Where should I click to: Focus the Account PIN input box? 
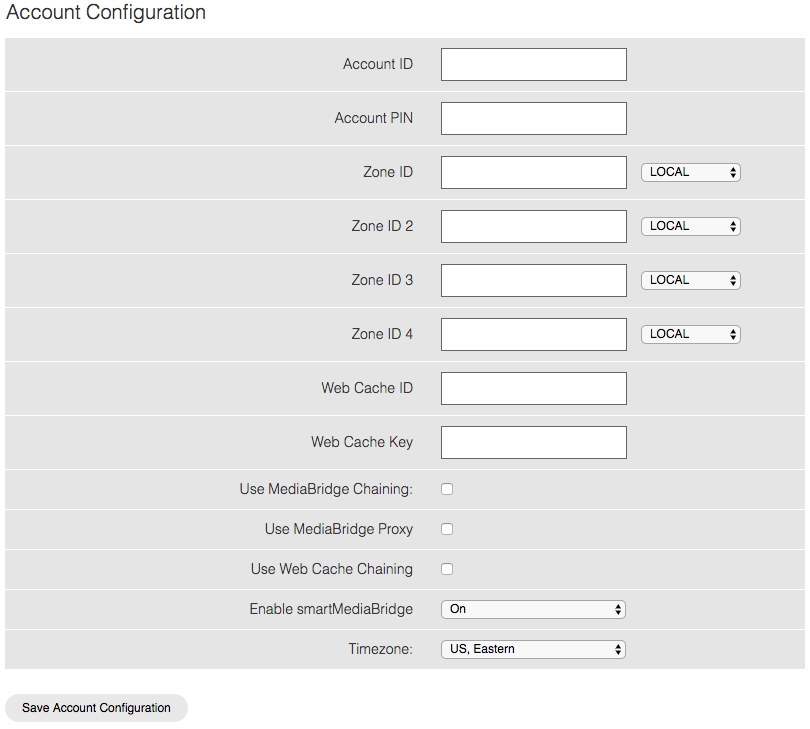pyautogui.click(x=534, y=118)
